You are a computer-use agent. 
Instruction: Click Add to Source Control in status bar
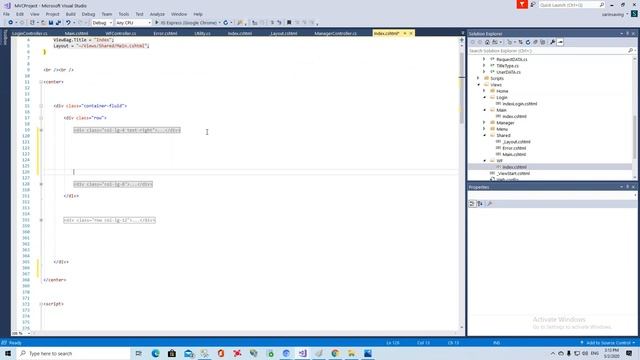click(x=608, y=343)
